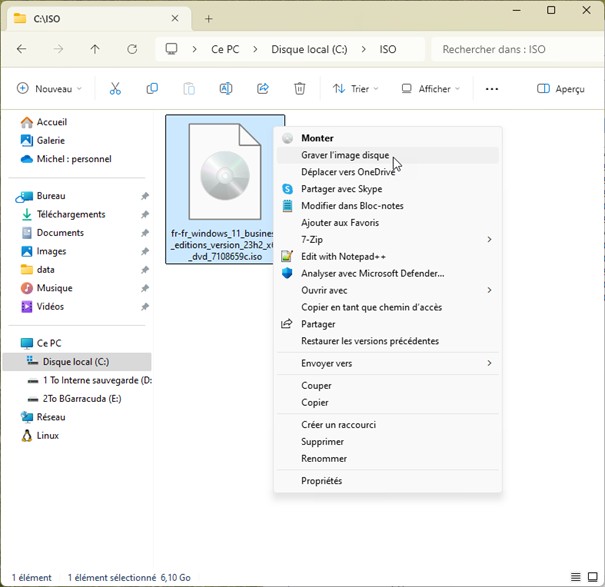The image size is (605, 587).
Task: Click the Rename icon in toolbar
Action: [x=226, y=89]
